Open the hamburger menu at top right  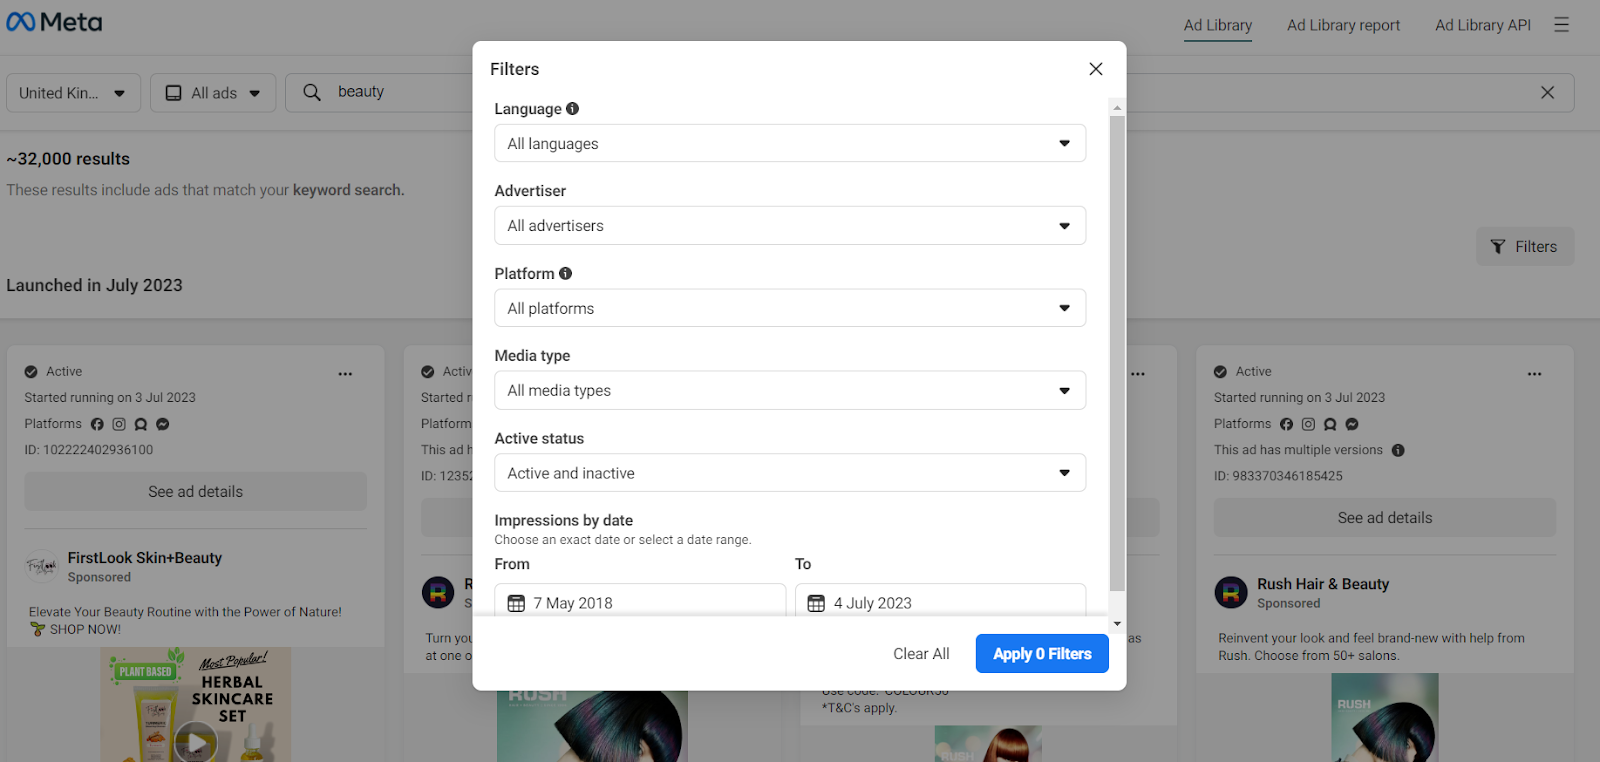(x=1561, y=25)
